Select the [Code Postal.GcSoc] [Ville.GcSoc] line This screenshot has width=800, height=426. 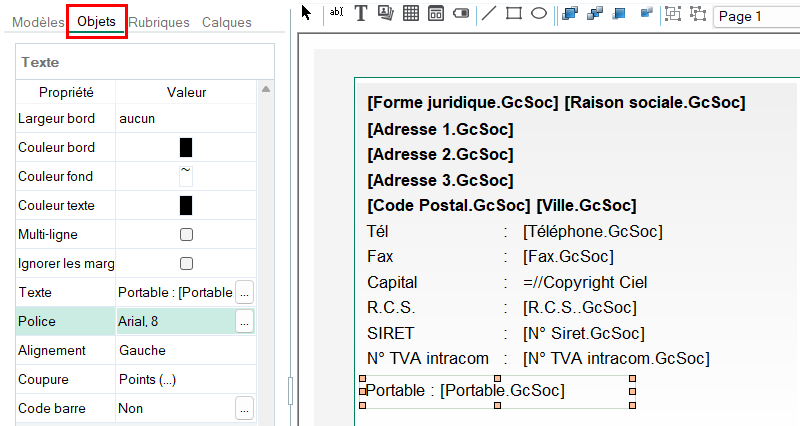(502, 206)
